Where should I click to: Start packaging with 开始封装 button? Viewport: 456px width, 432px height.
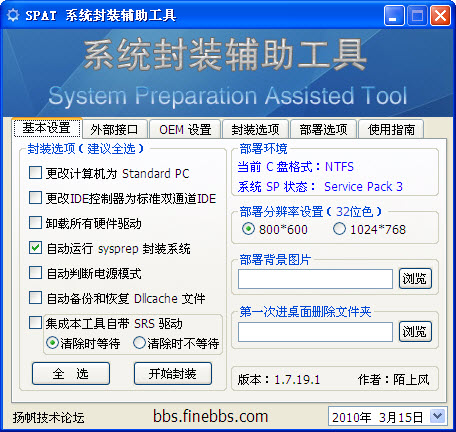click(x=173, y=373)
